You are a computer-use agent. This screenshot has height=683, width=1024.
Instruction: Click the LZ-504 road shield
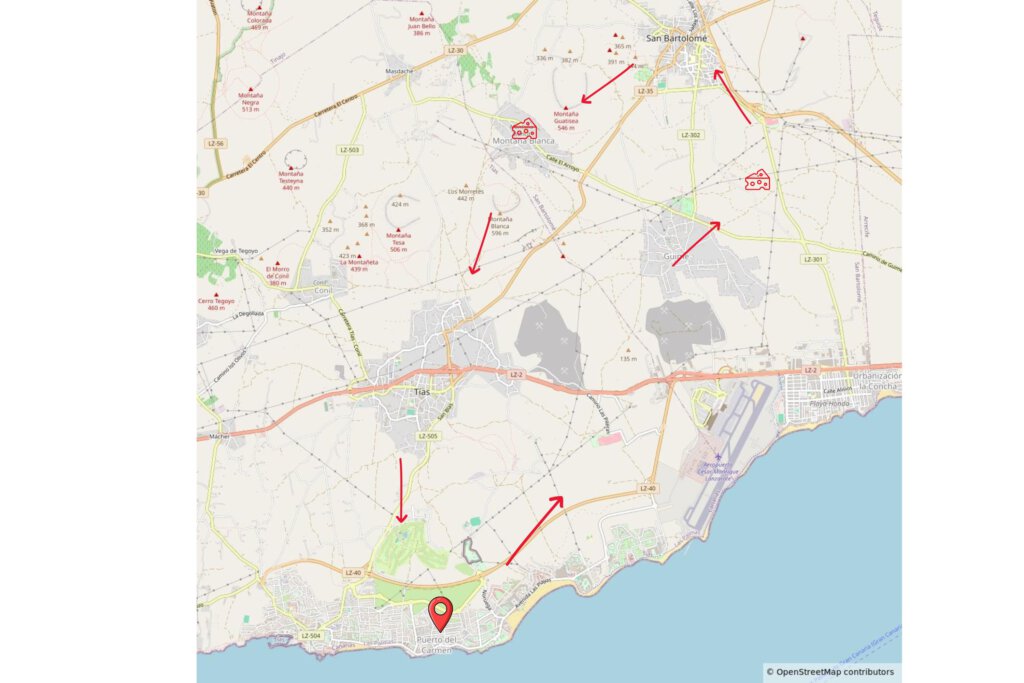312,635
